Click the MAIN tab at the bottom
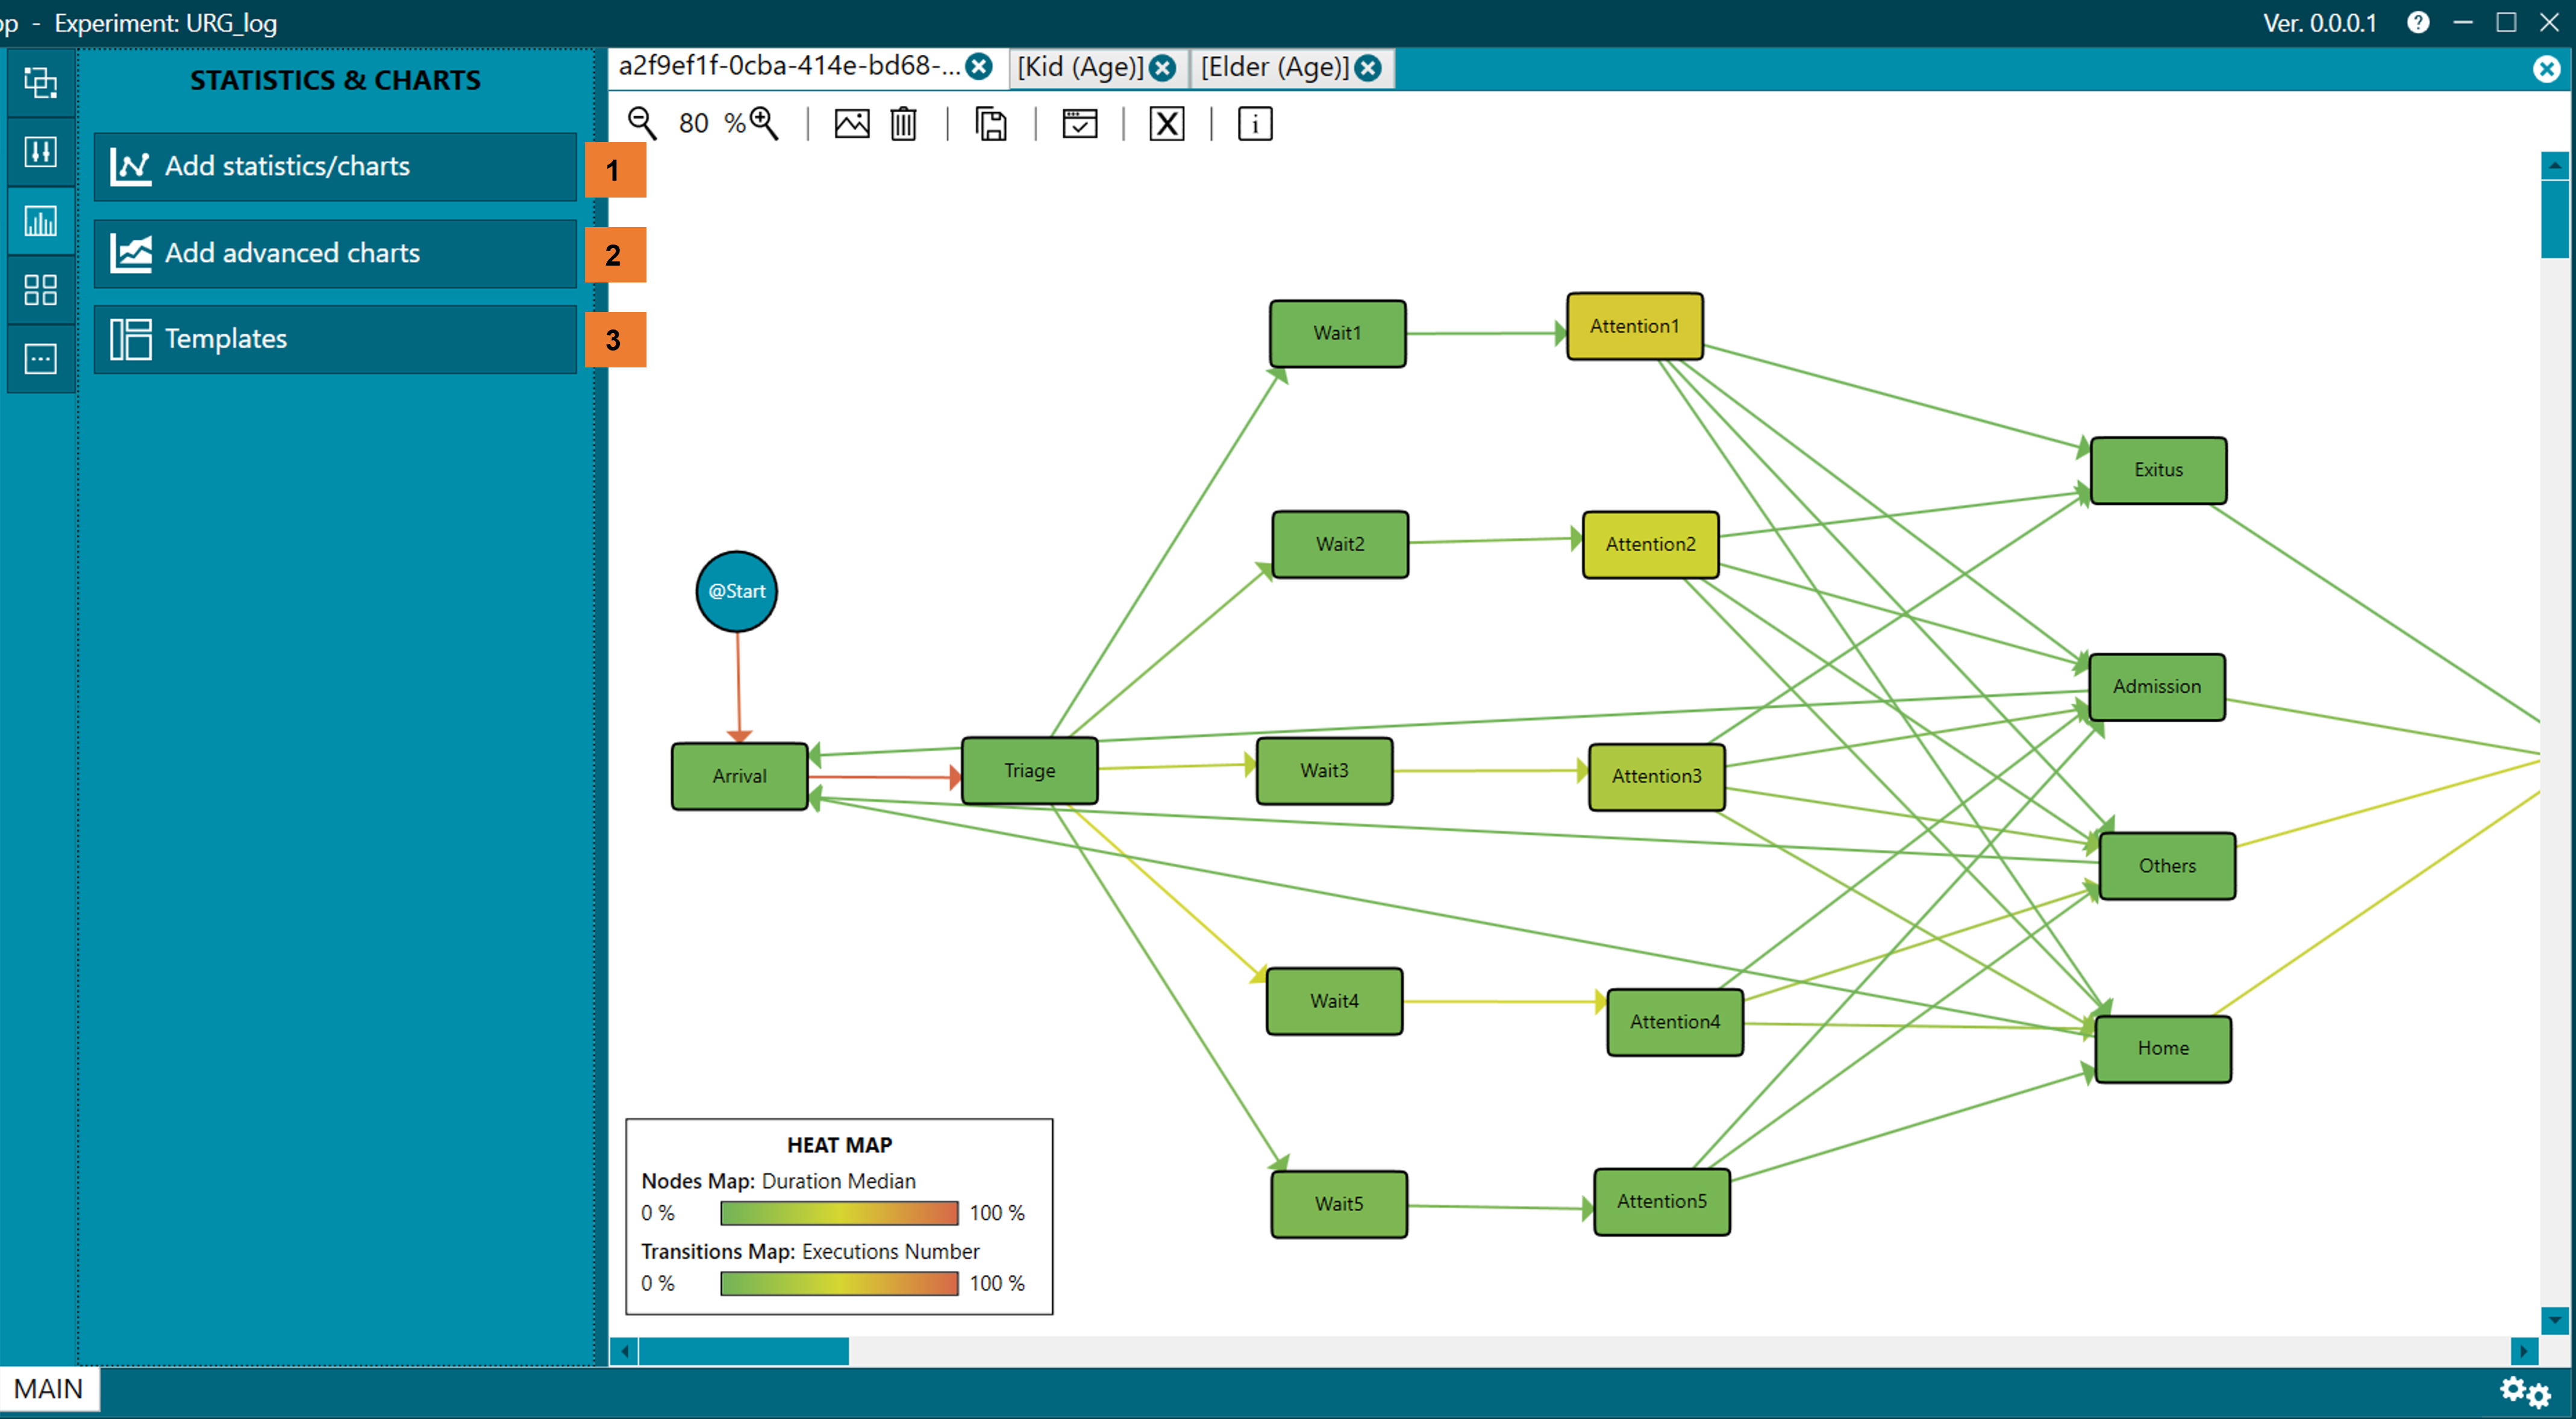2576x1419 pixels. 49,1389
